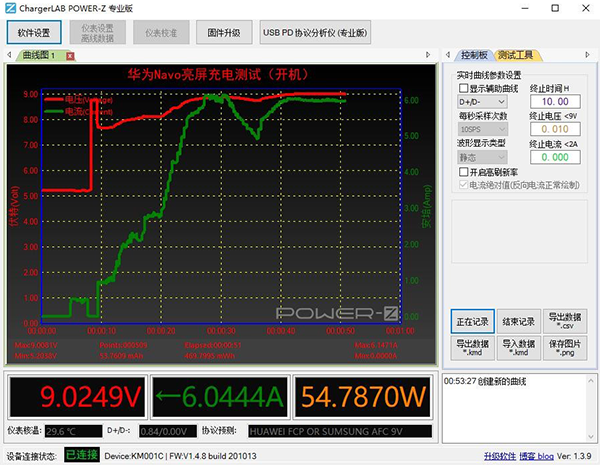
Task: Switch to the 测试工具 tab
Action: pyautogui.click(x=516, y=55)
